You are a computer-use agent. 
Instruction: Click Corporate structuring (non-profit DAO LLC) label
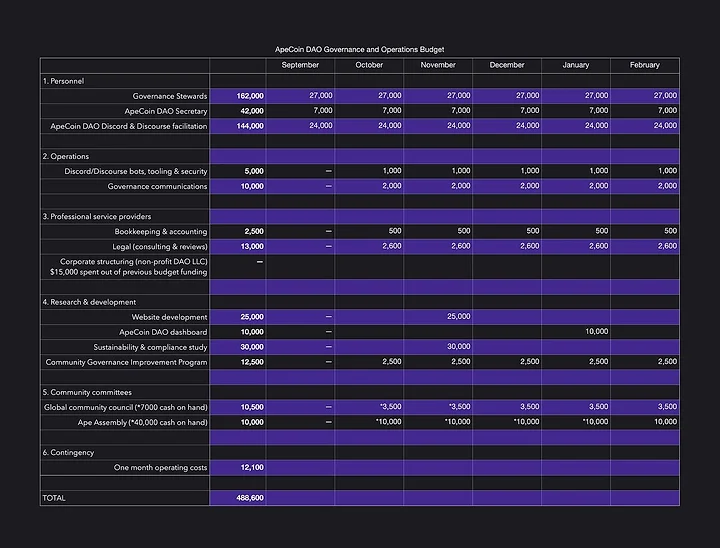tap(134, 262)
